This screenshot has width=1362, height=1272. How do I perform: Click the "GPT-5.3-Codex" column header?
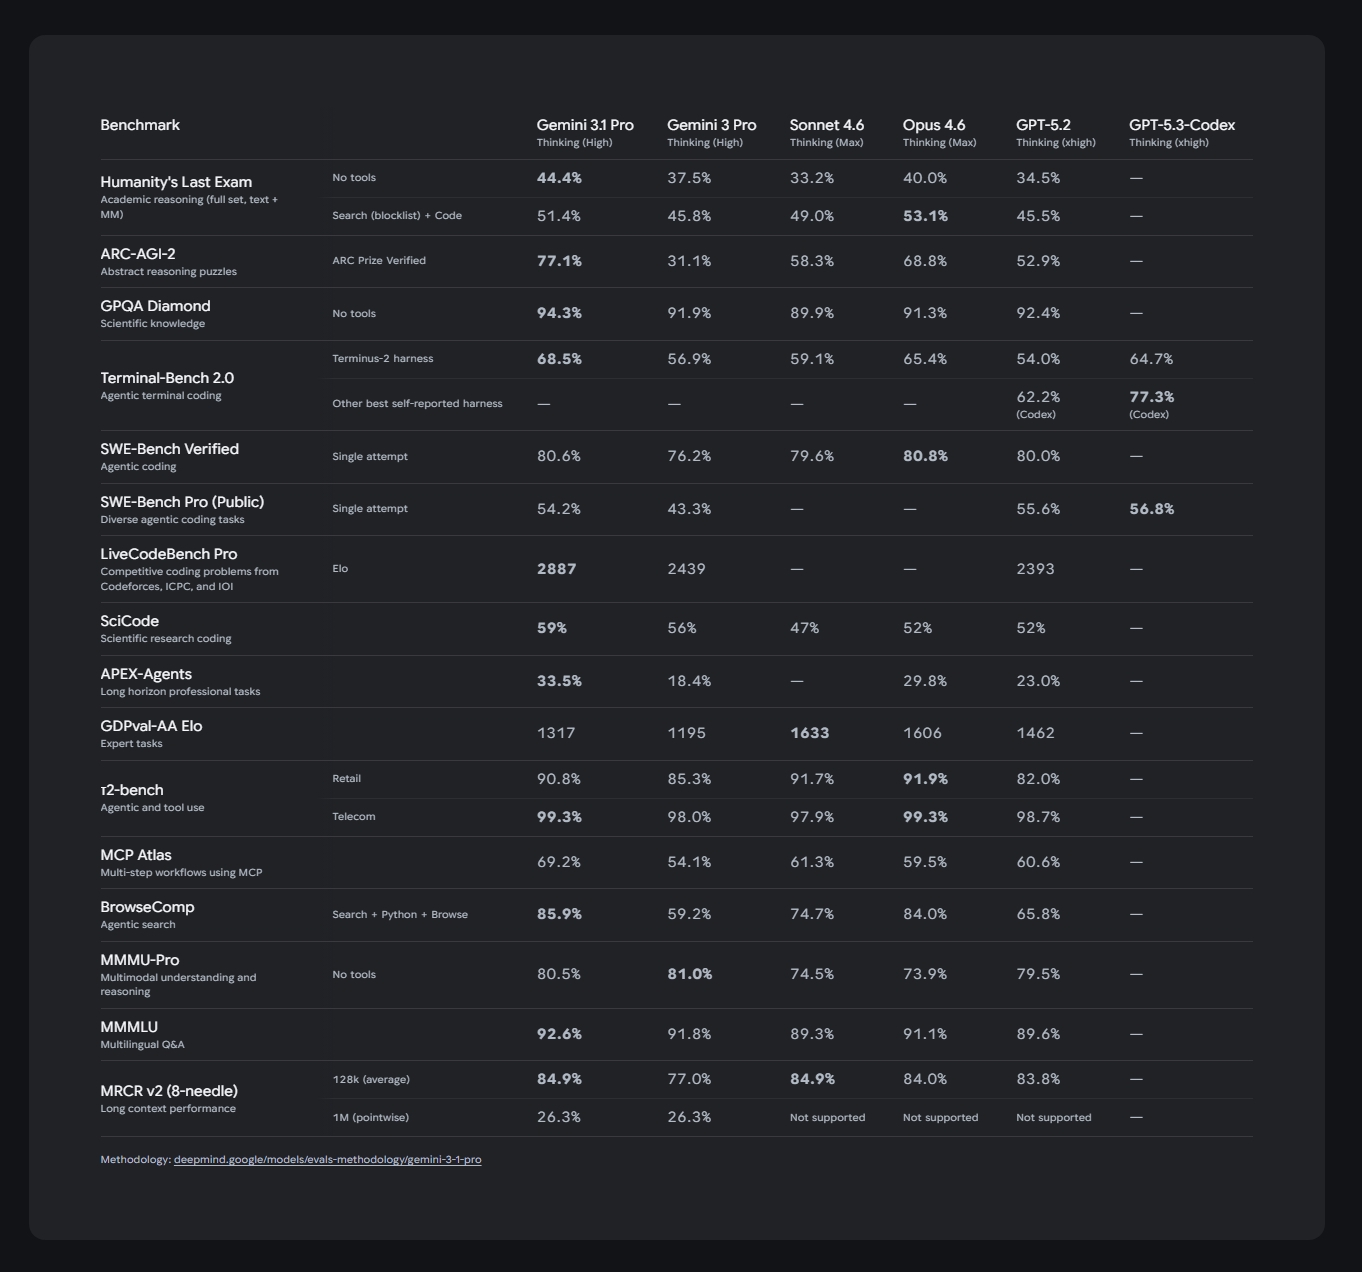tap(1182, 125)
